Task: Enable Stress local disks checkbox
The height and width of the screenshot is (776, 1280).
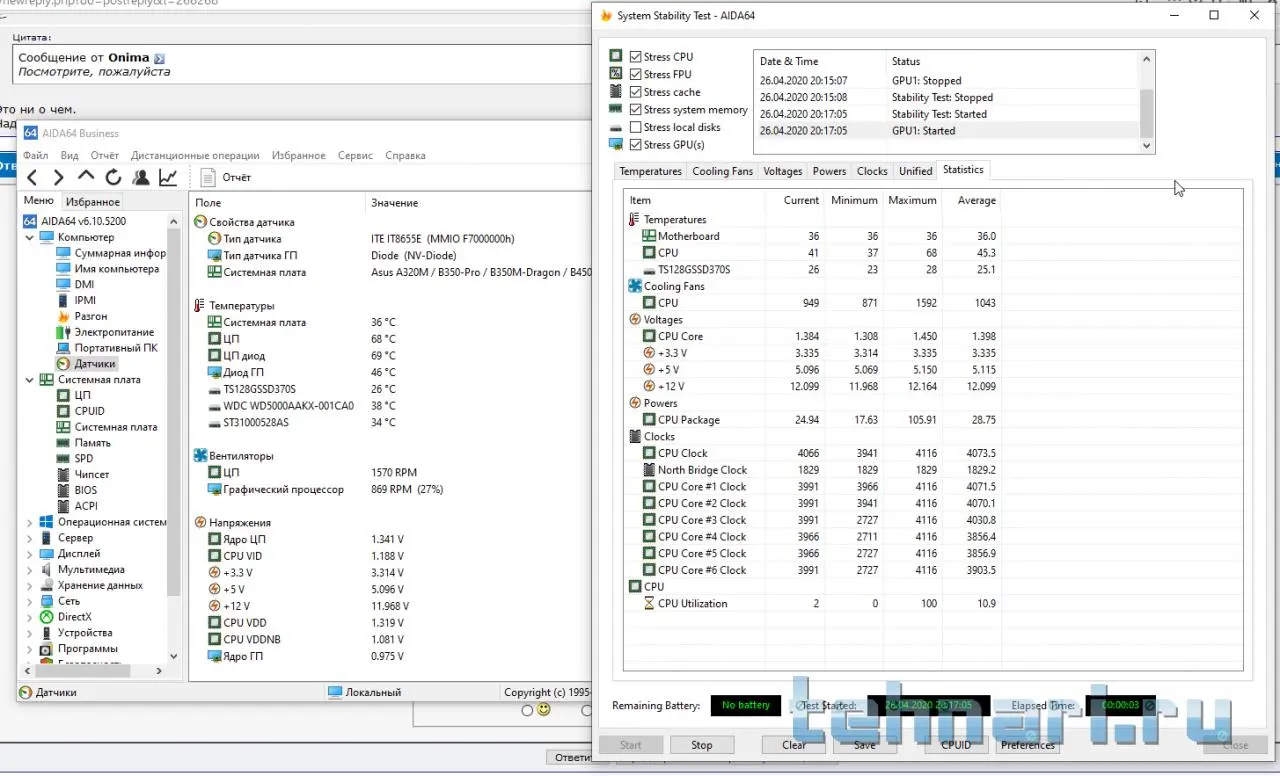Action: [636, 127]
